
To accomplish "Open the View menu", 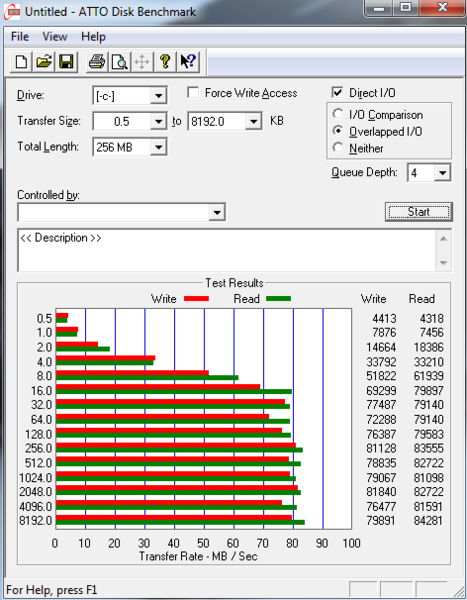I will [55, 37].
